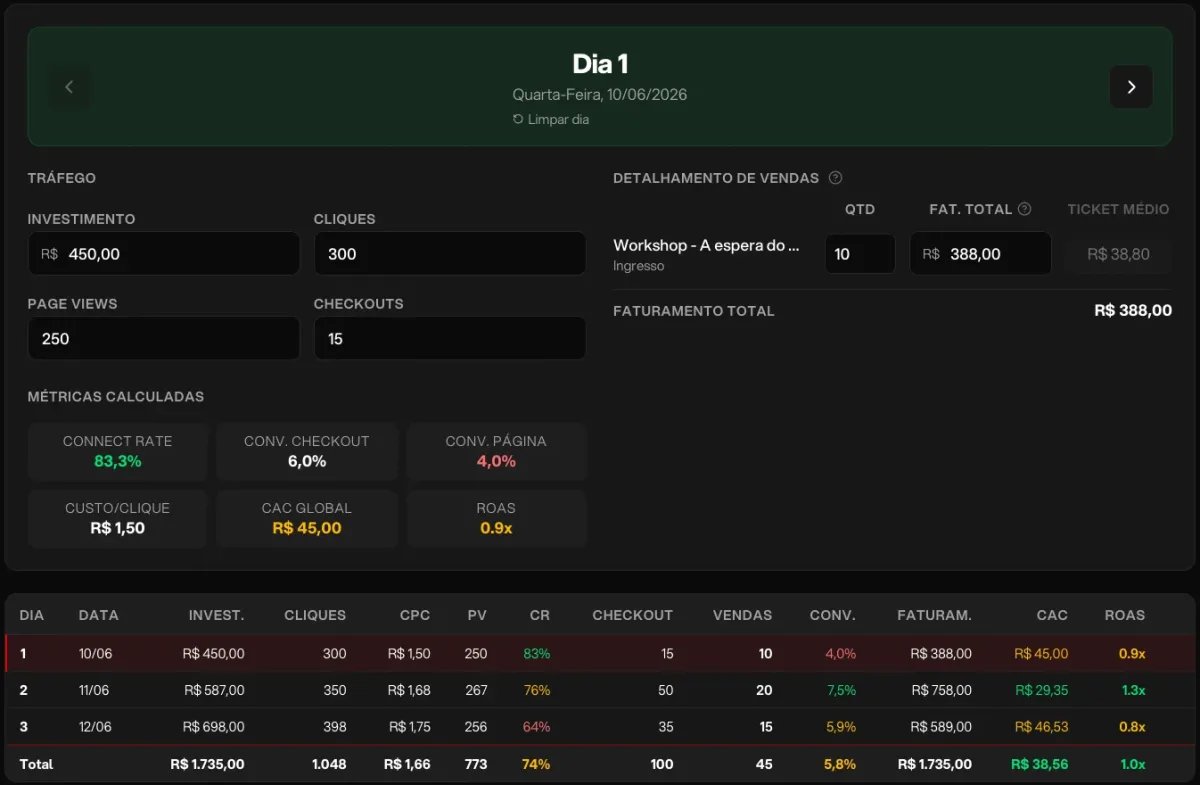This screenshot has width=1200, height=785.
Task: Edit the Fat. Total R$ 388,00 field
Action: click(x=980, y=254)
